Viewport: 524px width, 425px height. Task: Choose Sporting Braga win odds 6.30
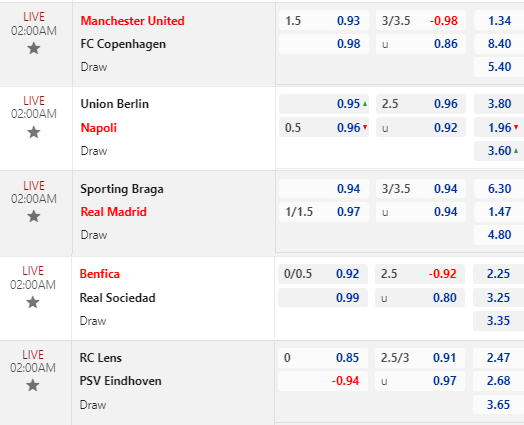pyautogui.click(x=499, y=189)
